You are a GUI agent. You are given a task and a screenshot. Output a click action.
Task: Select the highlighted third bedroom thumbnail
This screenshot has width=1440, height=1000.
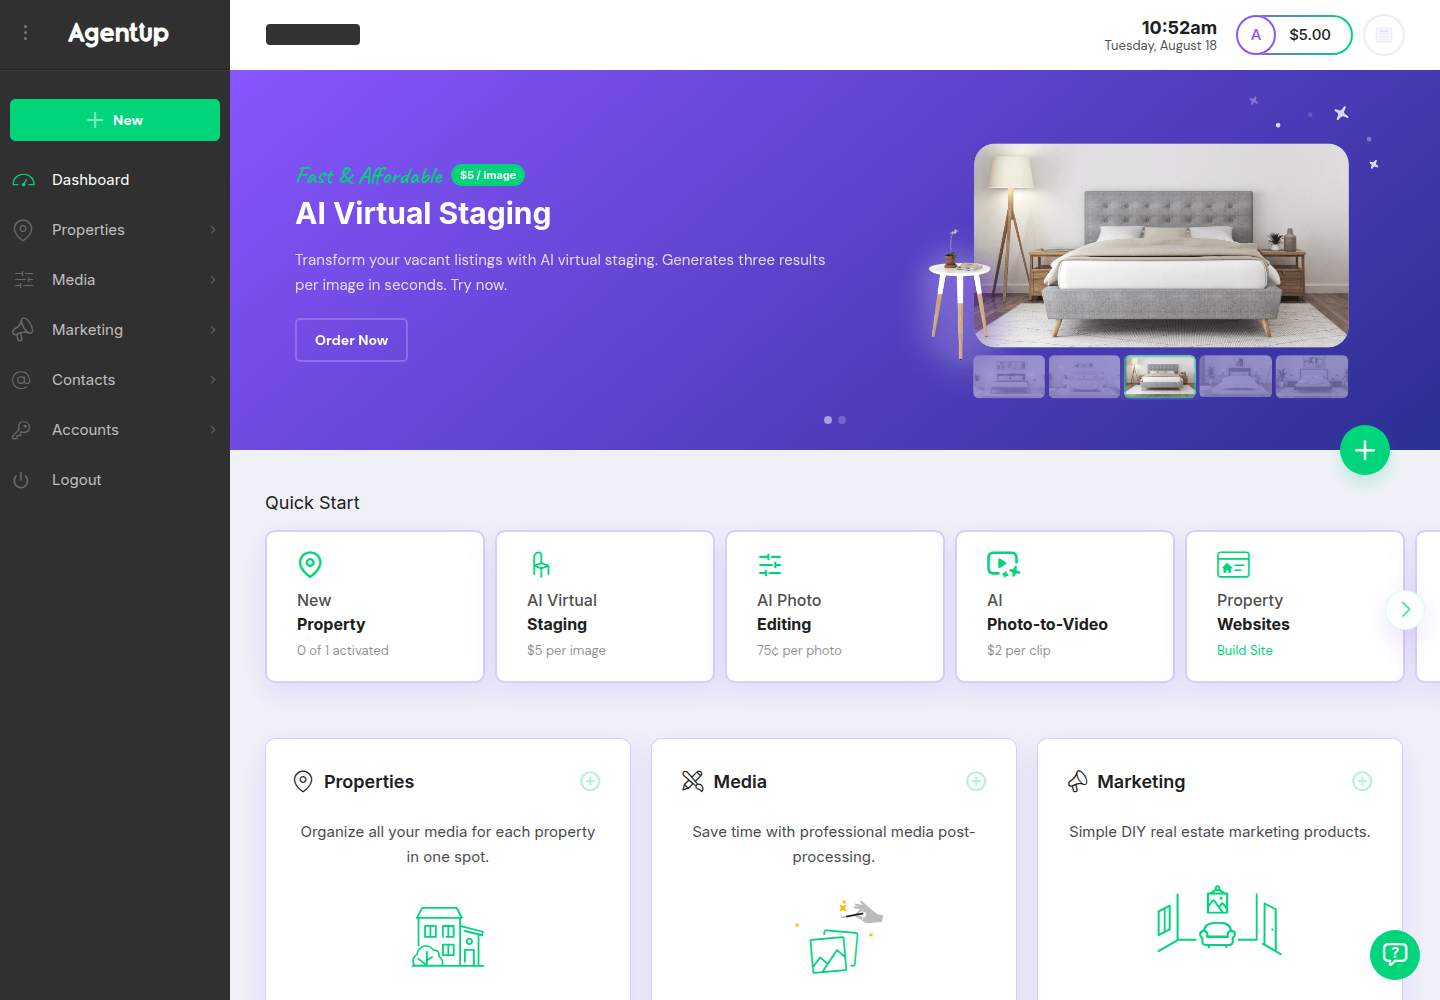pyautogui.click(x=1160, y=377)
